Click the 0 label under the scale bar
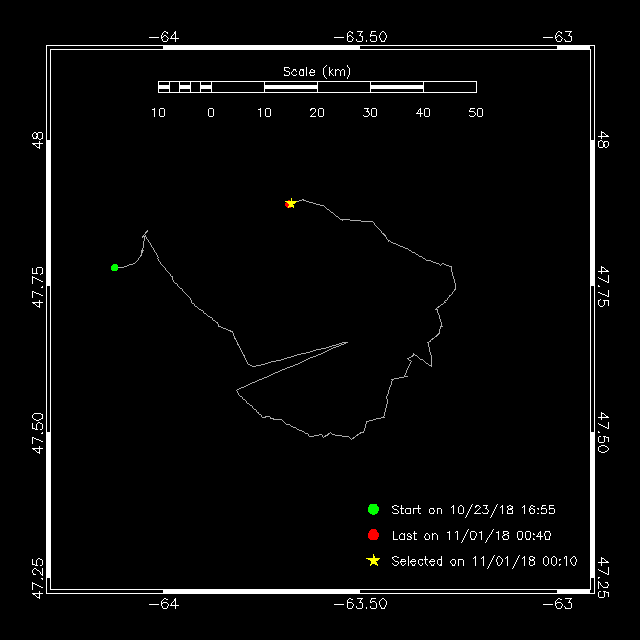640x640 pixels. click(211, 113)
